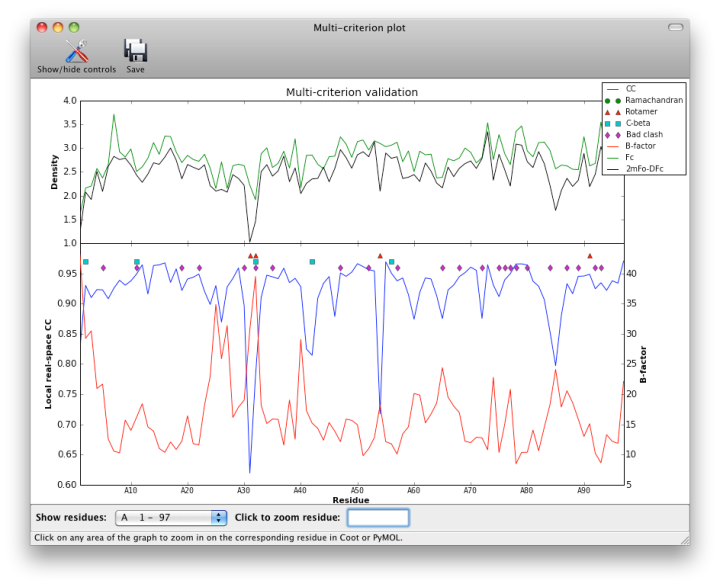The height and width of the screenshot is (587, 720).
Task: Pick the C-beta square marker near residue A11
Action: 137,262
